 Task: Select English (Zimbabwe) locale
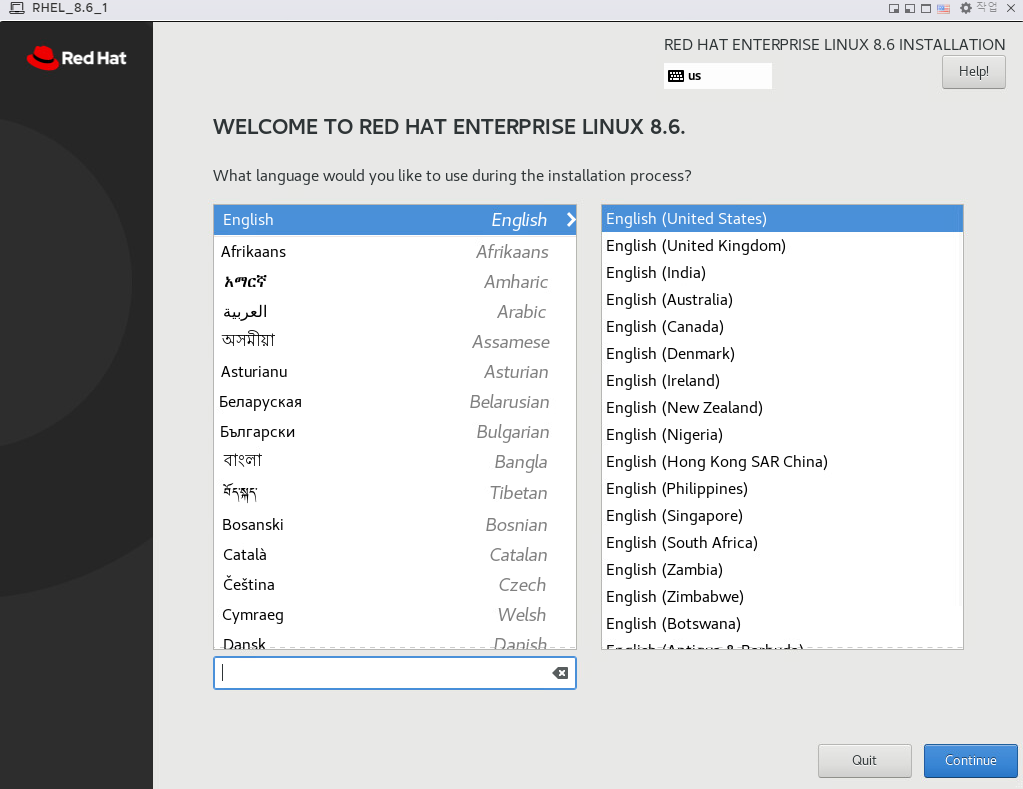click(782, 596)
